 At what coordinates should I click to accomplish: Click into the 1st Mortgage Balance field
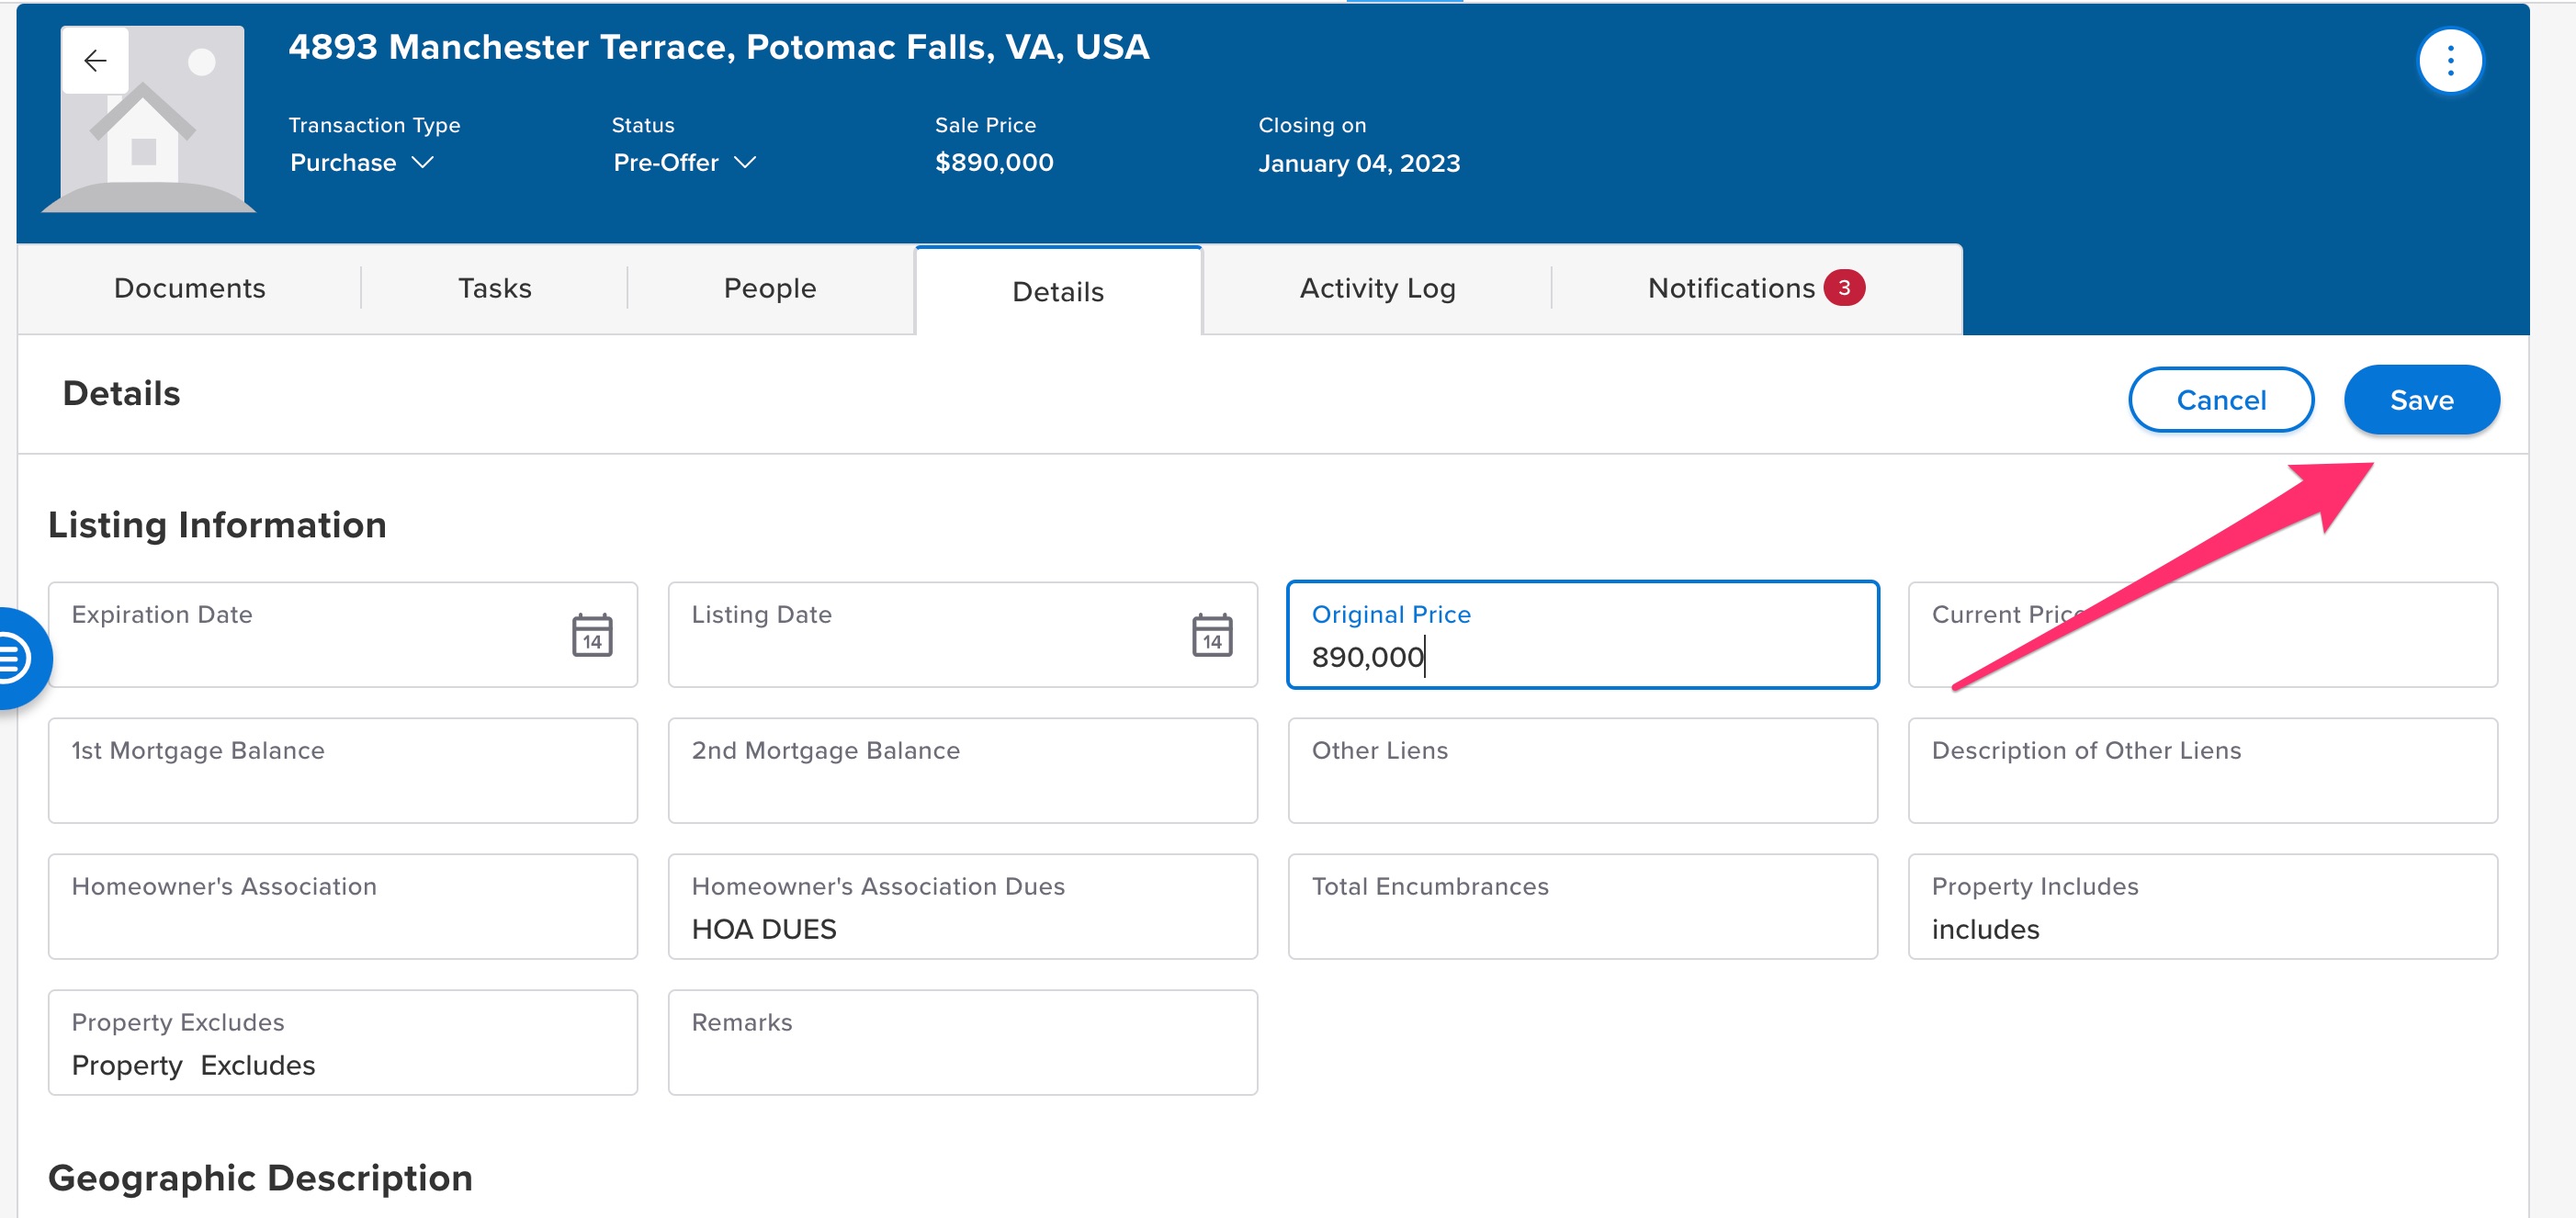point(343,771)
